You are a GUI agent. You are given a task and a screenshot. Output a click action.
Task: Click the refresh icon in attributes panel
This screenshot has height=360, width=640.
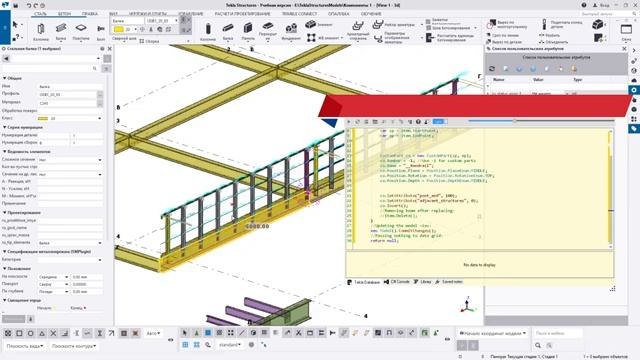pyautogui.click(x=492, y=69)
